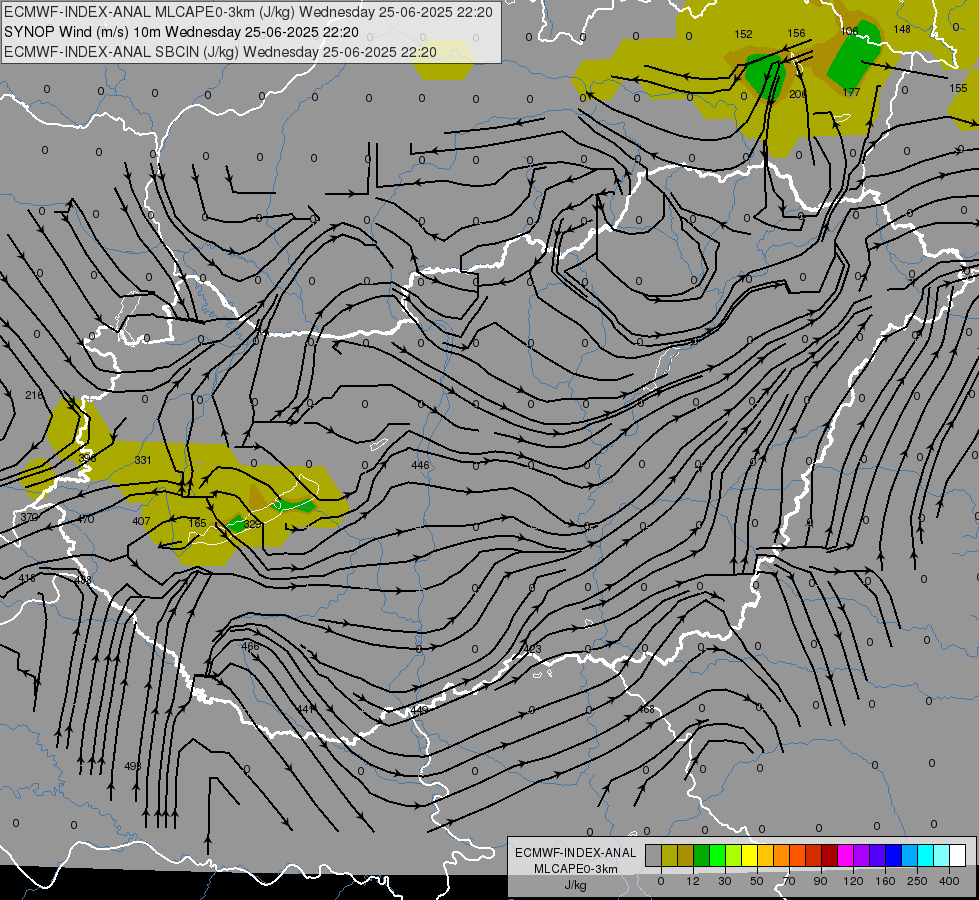
Task: Click the J/kg unit label in legend
Action: coord(576,885)
